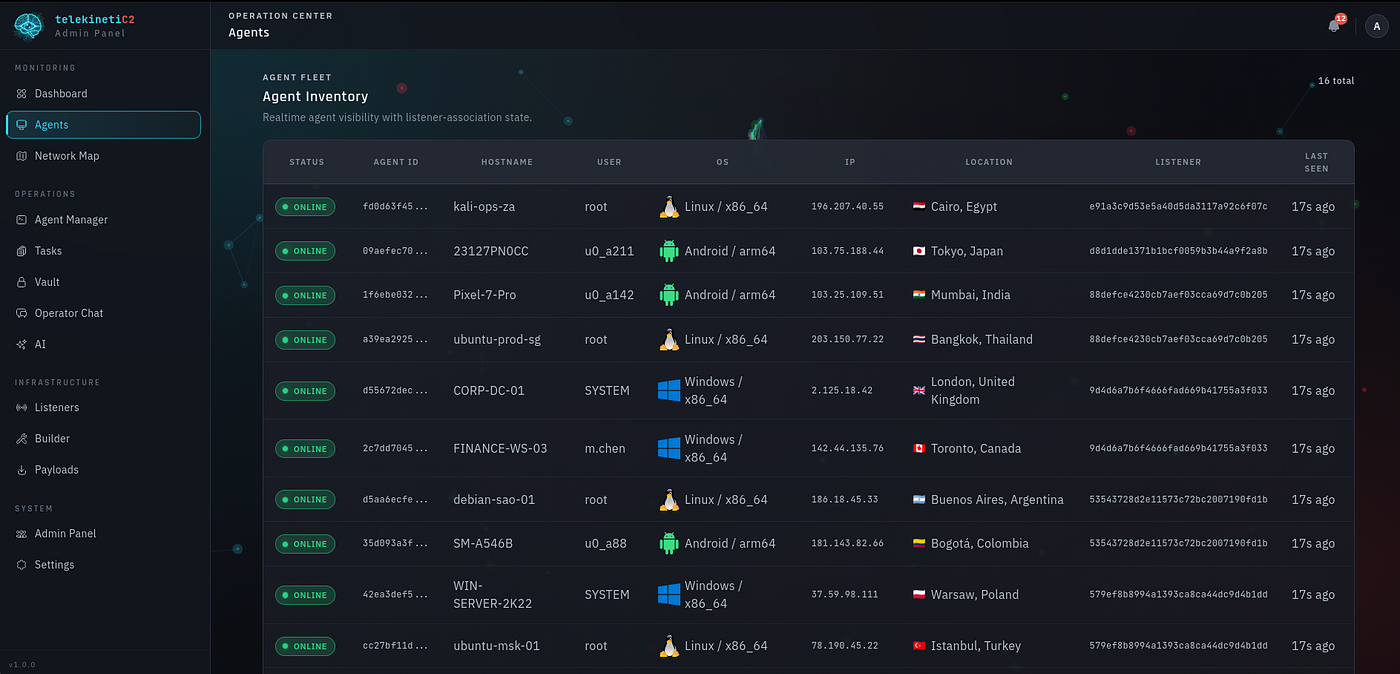Click the AI sparkle icon
The image size is (1400, 674).
[22, 344]
